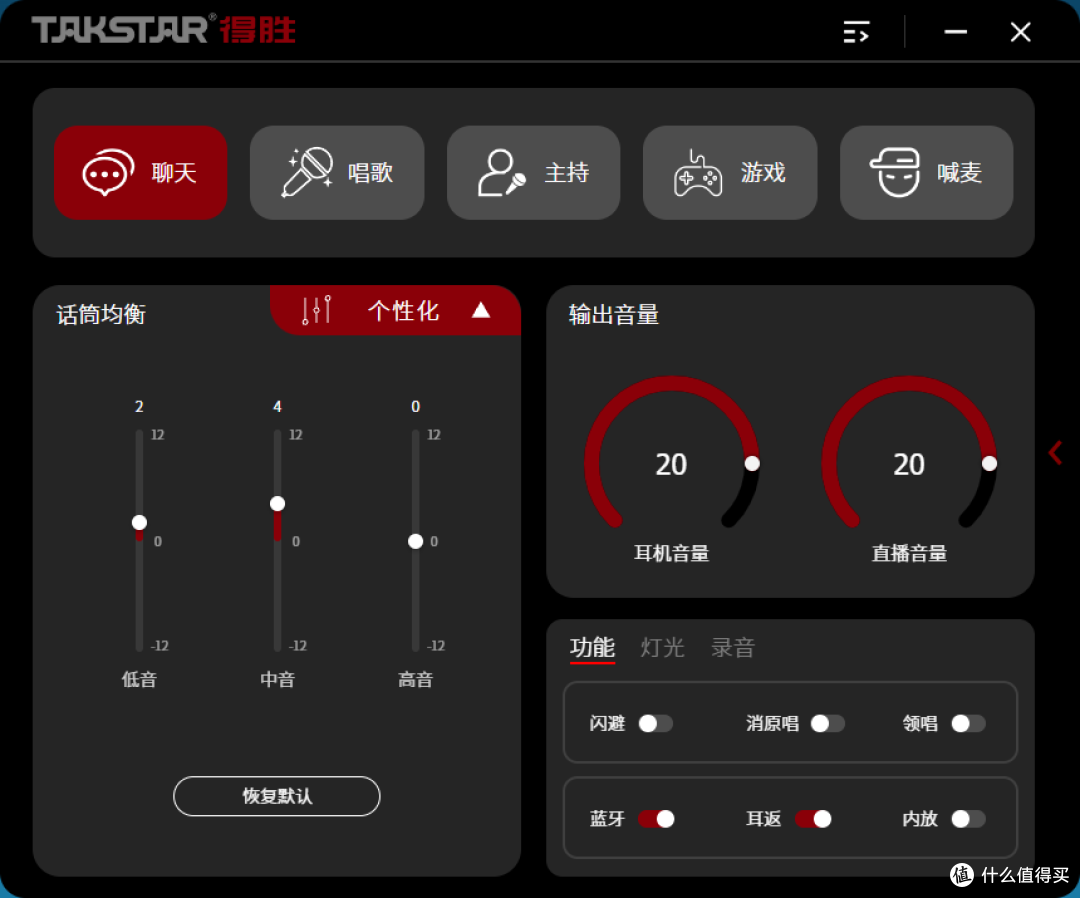Enable the 消原唱 vocal removal toggle

828,724
